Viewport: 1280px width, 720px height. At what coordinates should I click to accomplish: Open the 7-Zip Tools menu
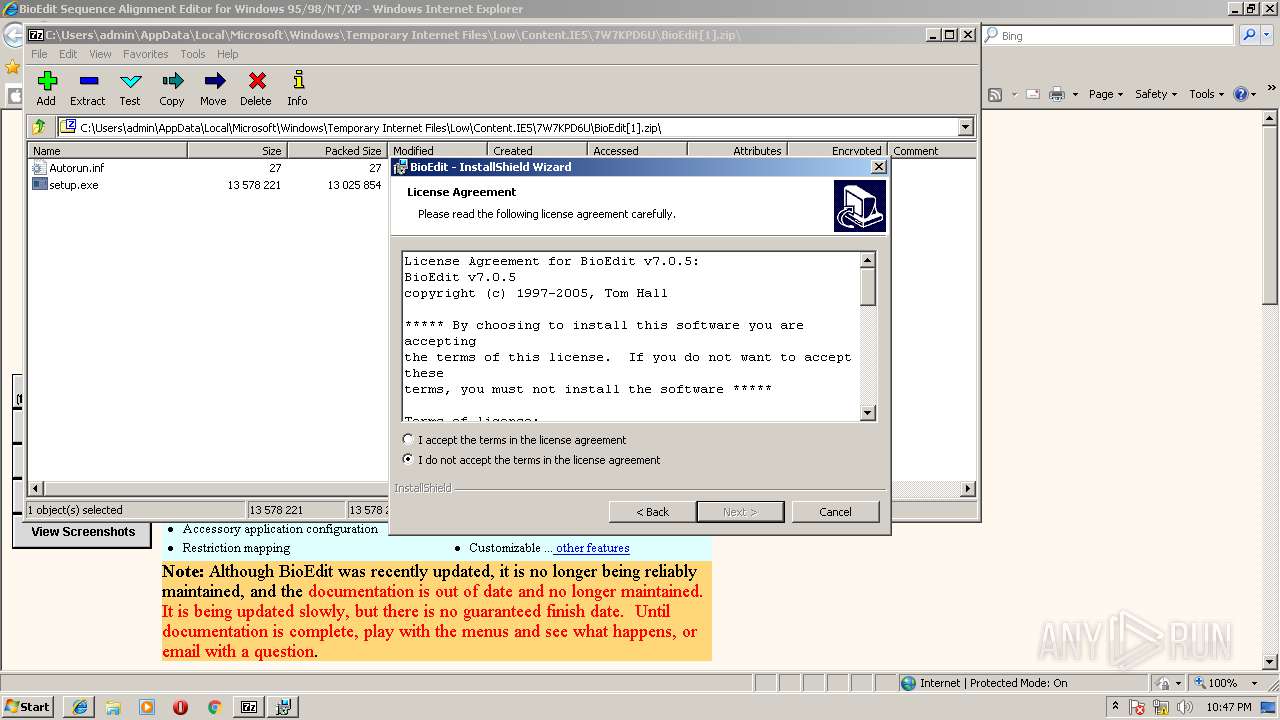(193, 54)
